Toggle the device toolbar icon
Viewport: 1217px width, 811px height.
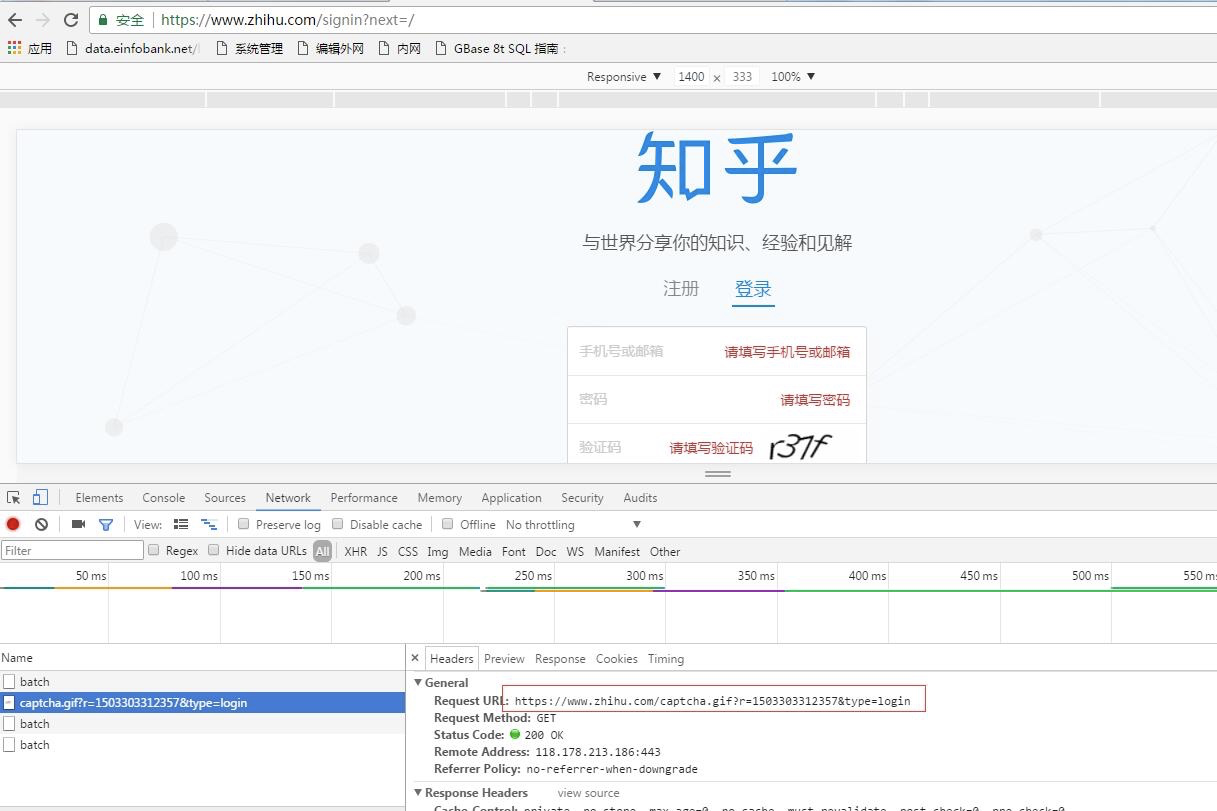coord(40,498)
